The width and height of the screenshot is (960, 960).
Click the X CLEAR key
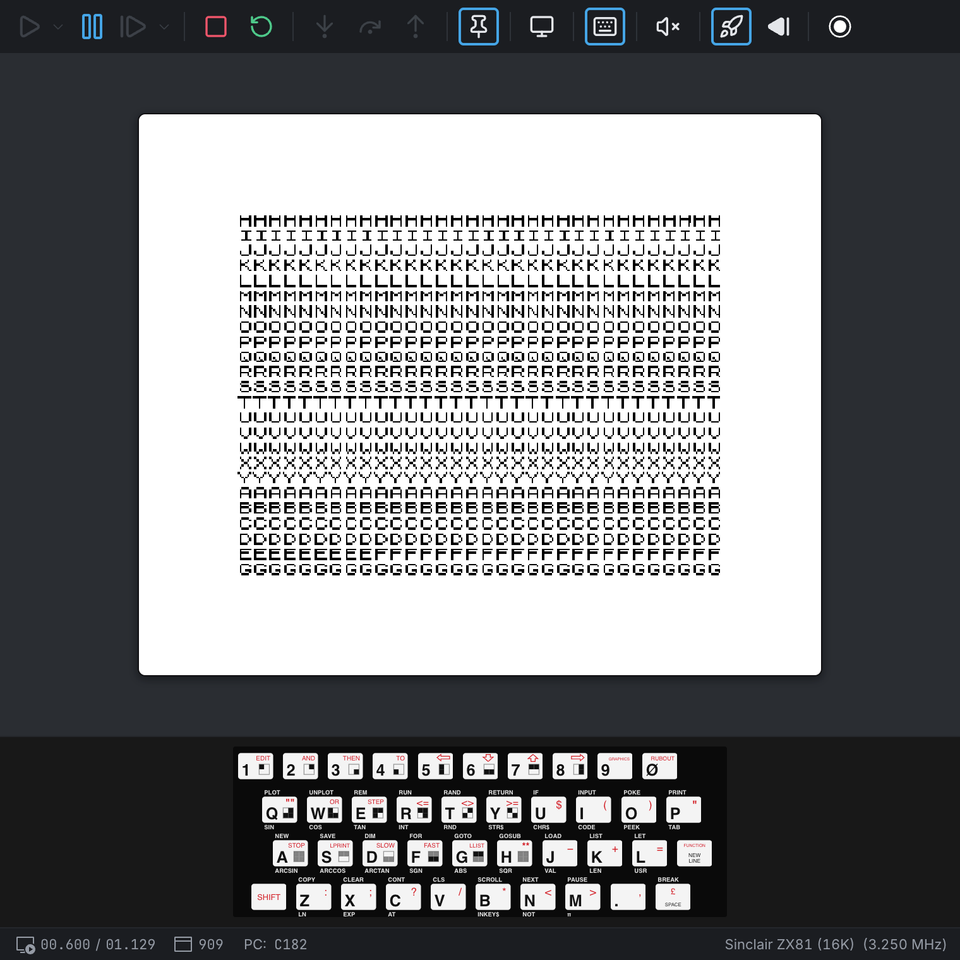[x=359, y=897]
